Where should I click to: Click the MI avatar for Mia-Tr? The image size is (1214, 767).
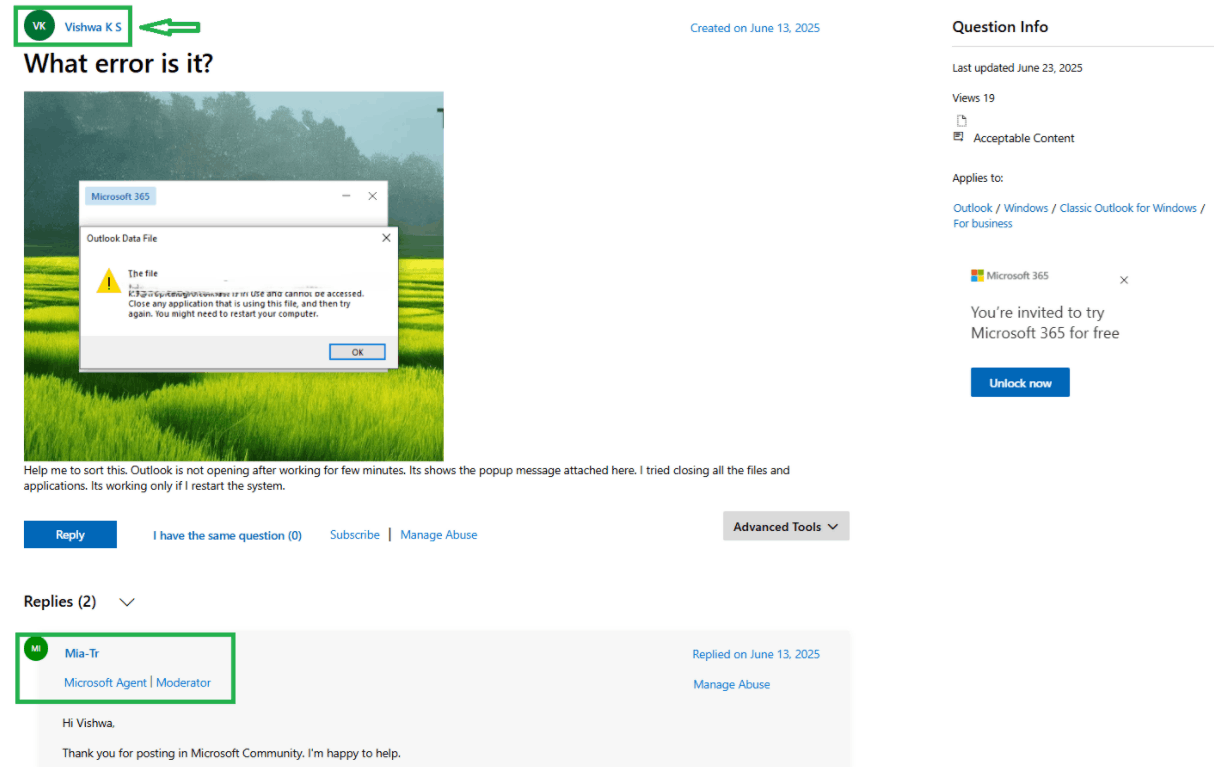coord(36,649)
